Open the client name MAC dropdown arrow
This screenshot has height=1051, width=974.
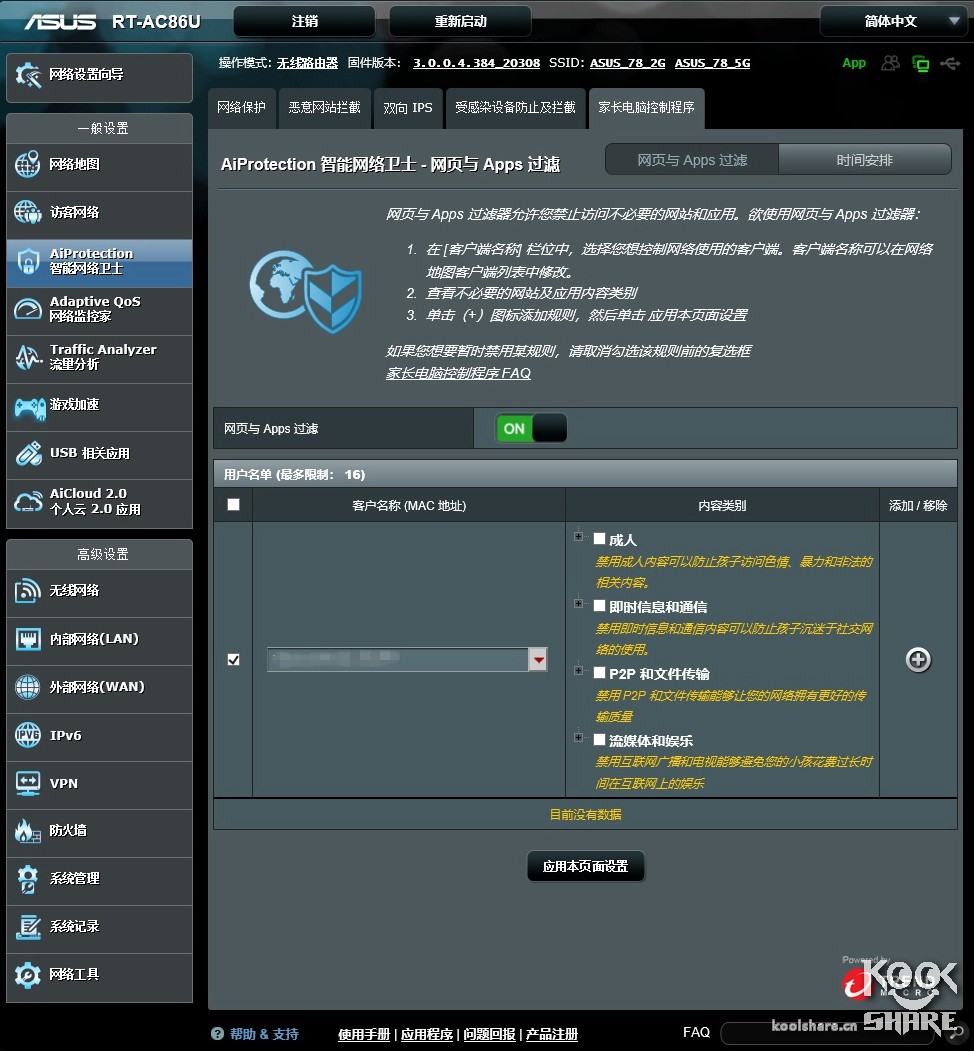(x=538, y=660)
